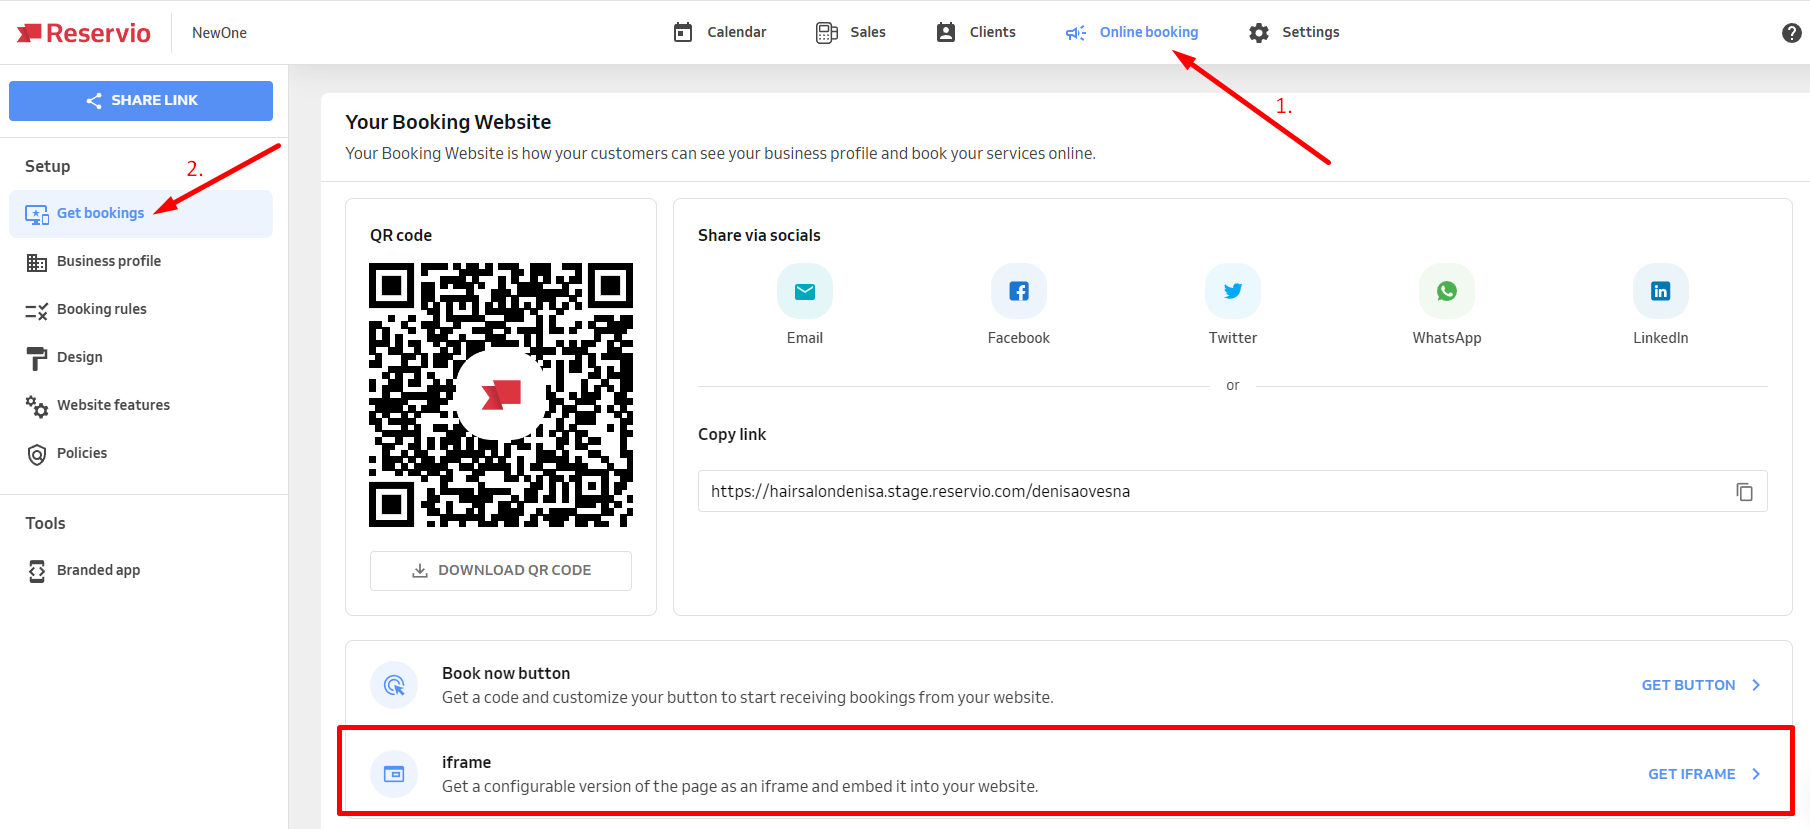Open the Clients section

coord(976,32)
